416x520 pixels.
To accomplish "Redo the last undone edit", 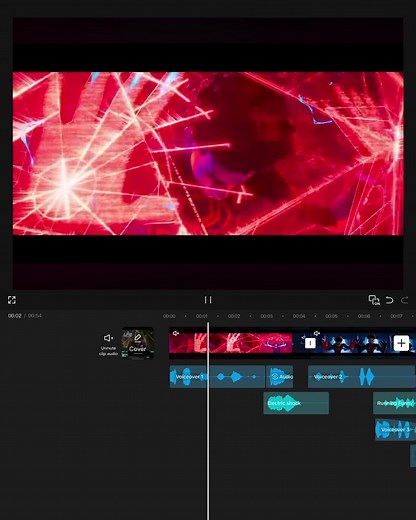I will click(404, 300).
